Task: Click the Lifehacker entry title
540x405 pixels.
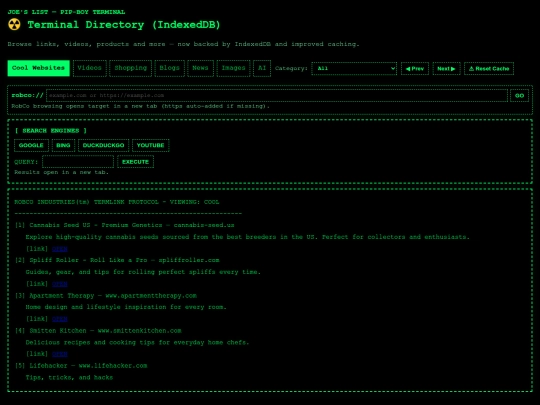Action: pyautogui.click(x=81, y=365)
